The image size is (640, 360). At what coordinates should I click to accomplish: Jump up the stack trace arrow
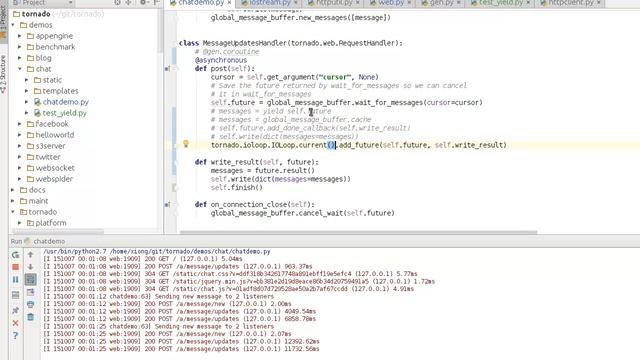click(31, 255)
